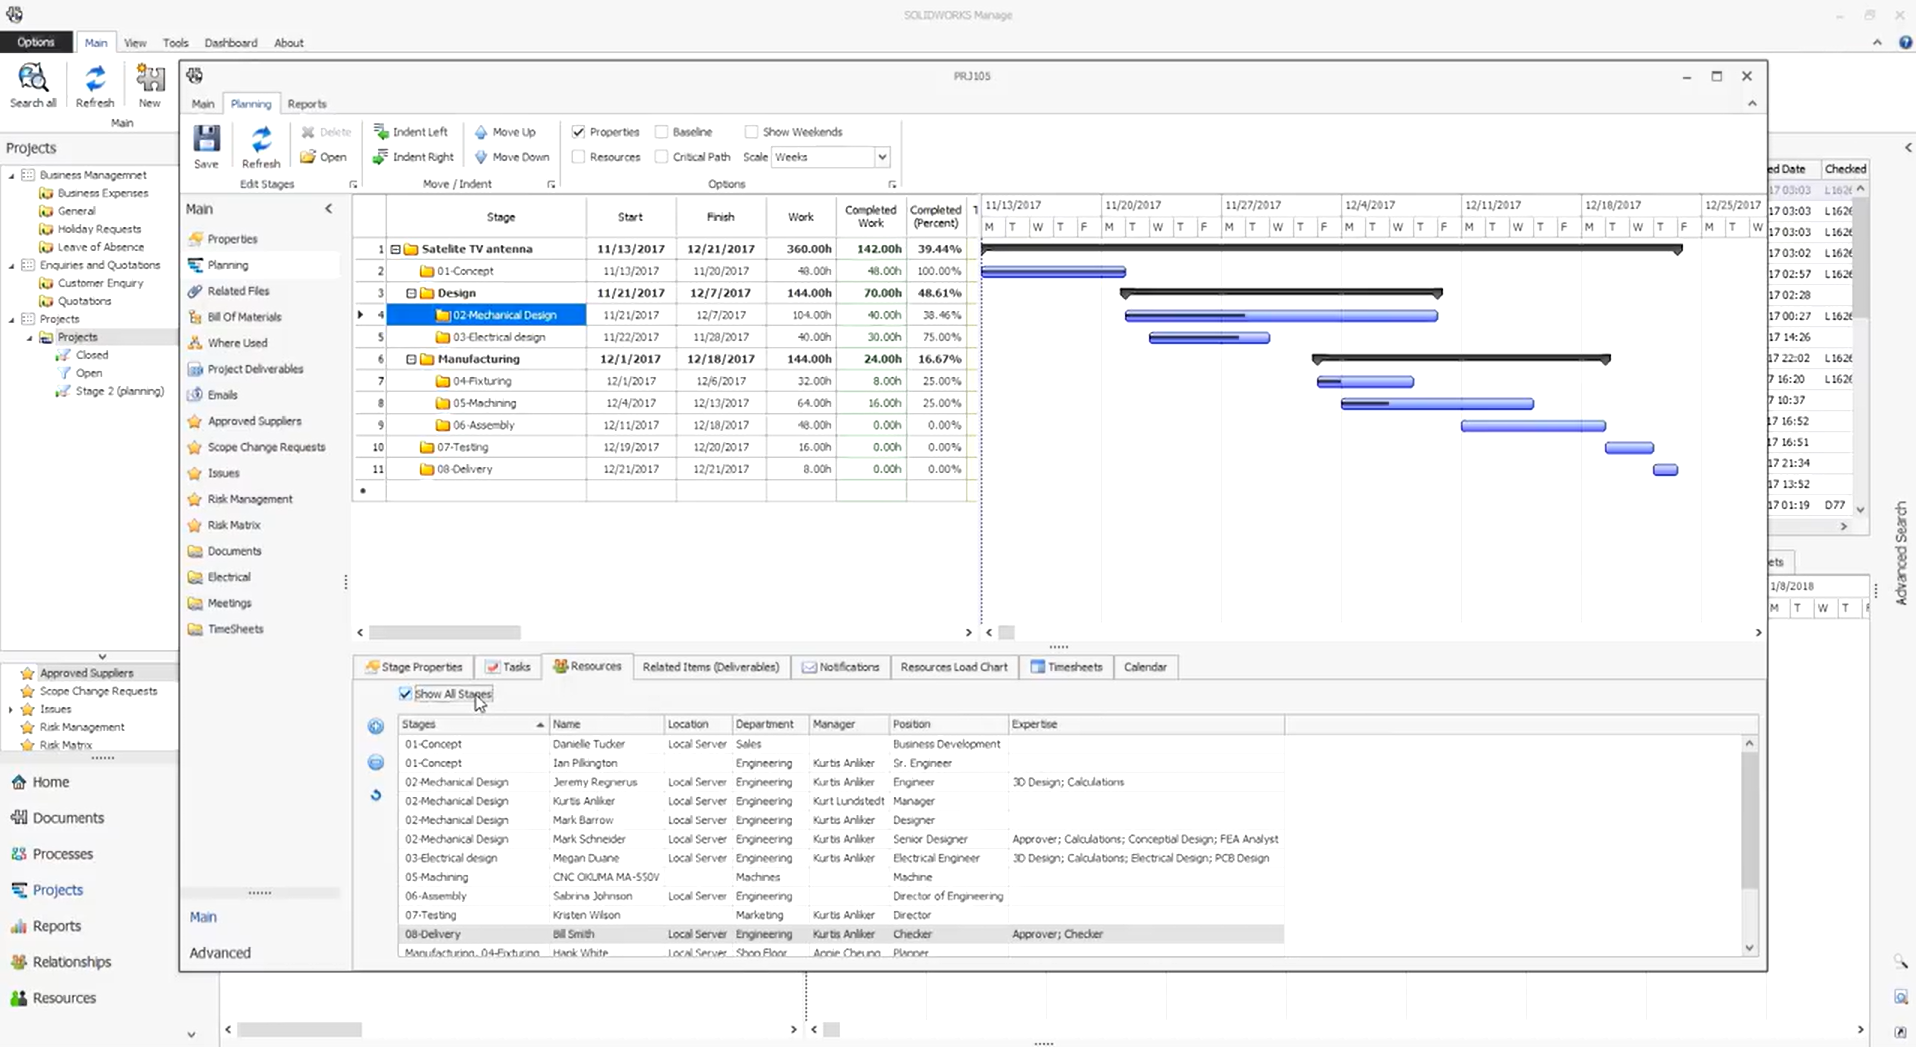The height and width of the screenshot is (1047, 1916).
Task: Switch to the Reports ribbon tab
Action: [x=306, y=104]
